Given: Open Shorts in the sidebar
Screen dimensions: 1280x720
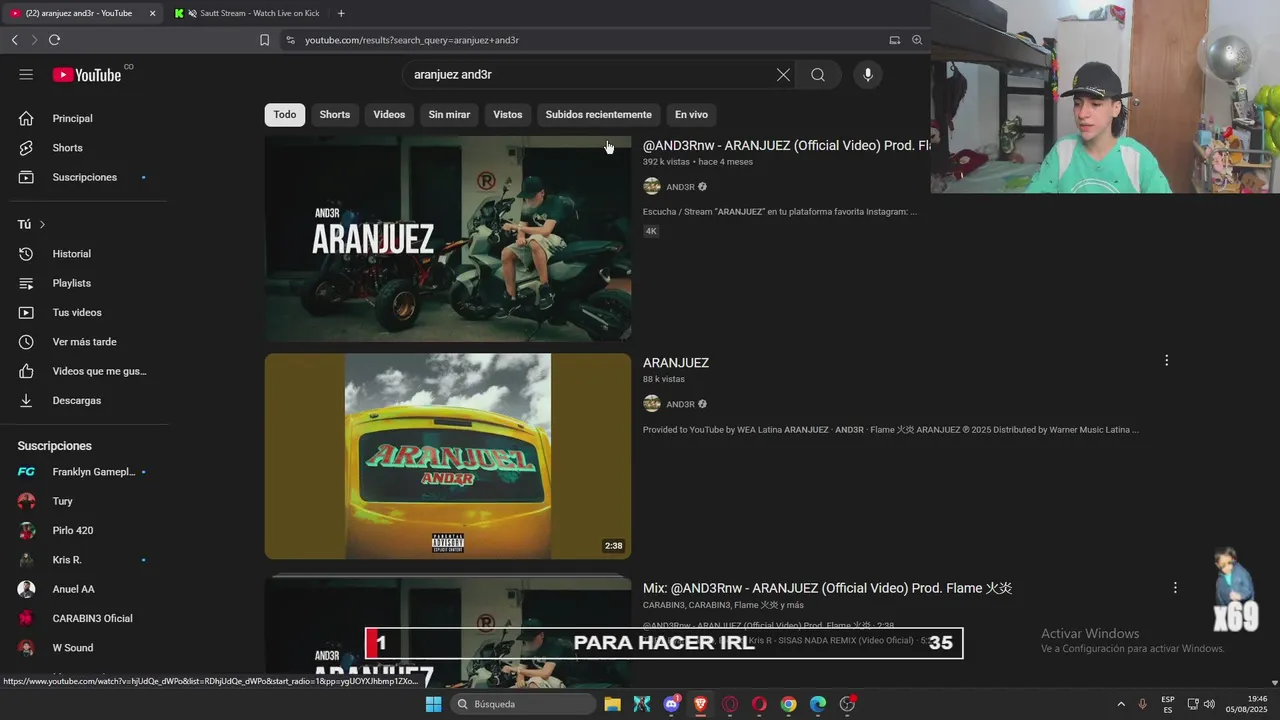Looking at the screenshot, I should point(84,148).
